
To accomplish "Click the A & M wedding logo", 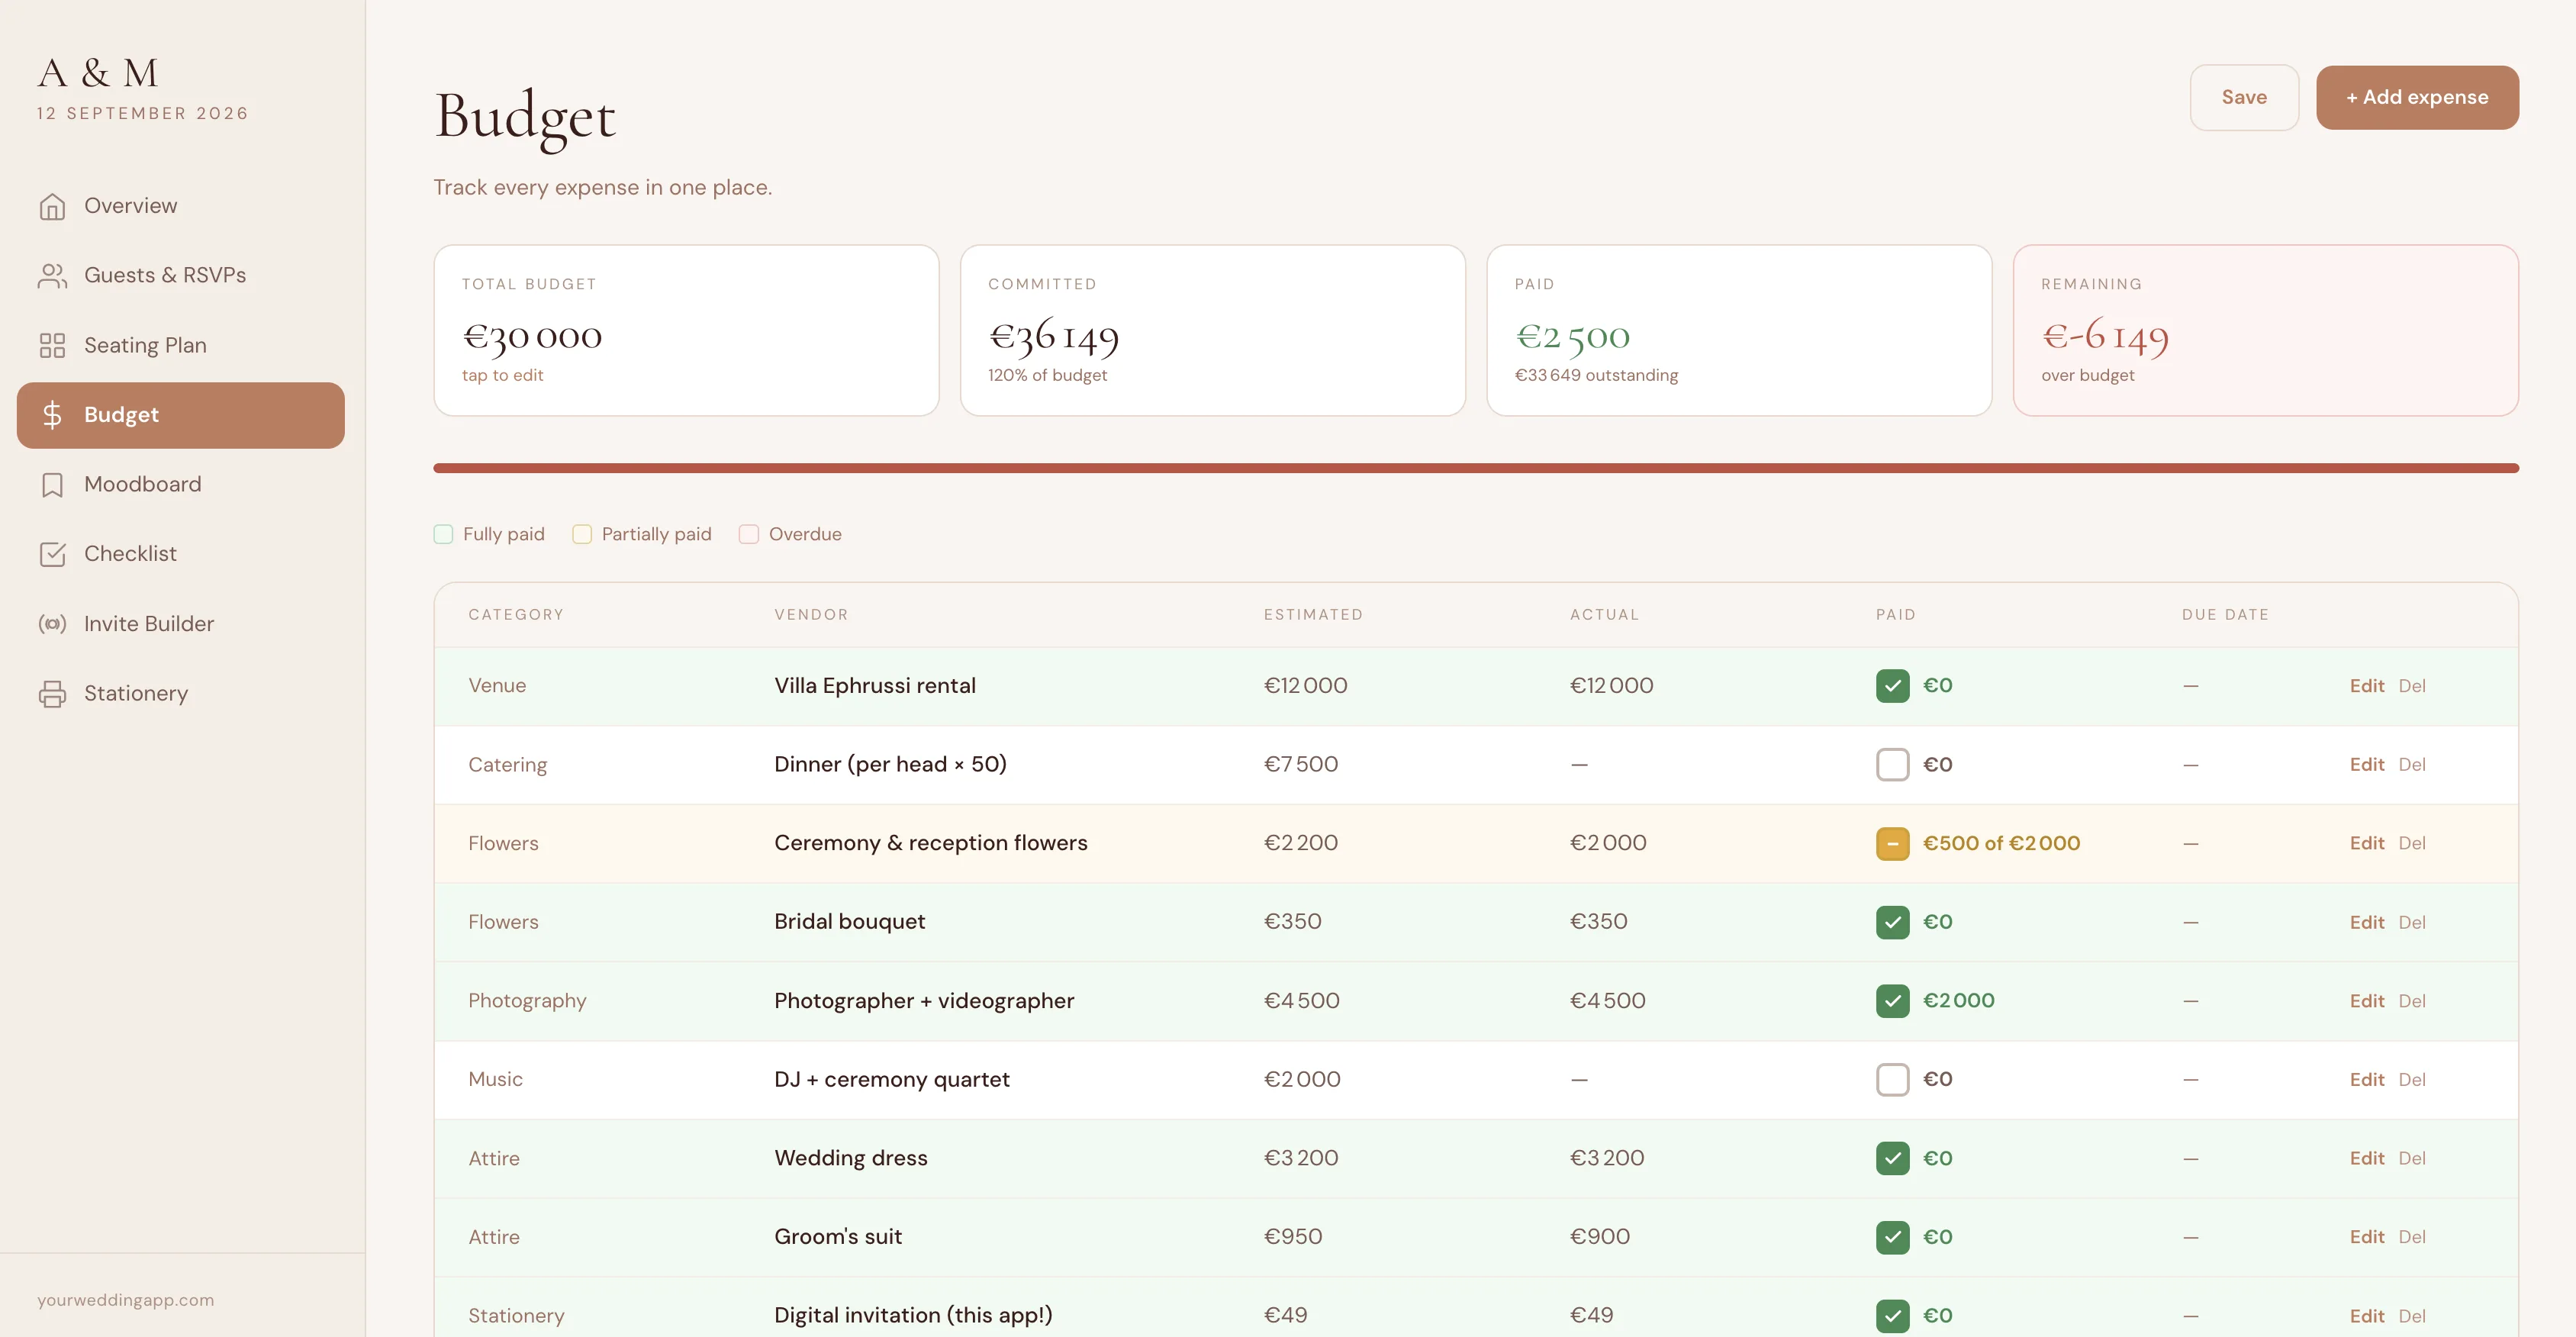I will click(98, 73).
